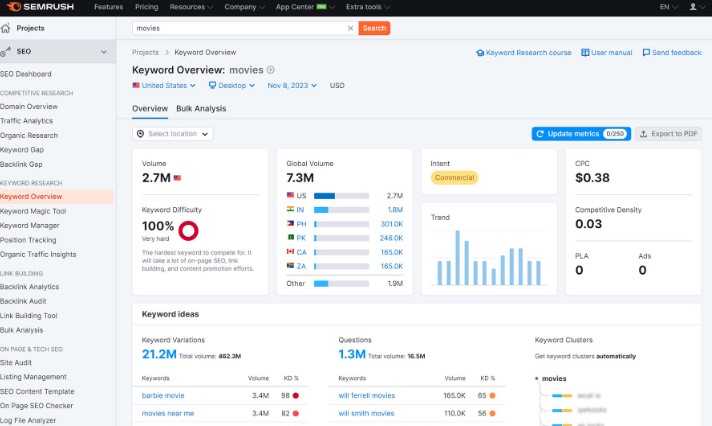Click the United States flag icon
This screenshot has height=426, width=712.
coord(136,85)
